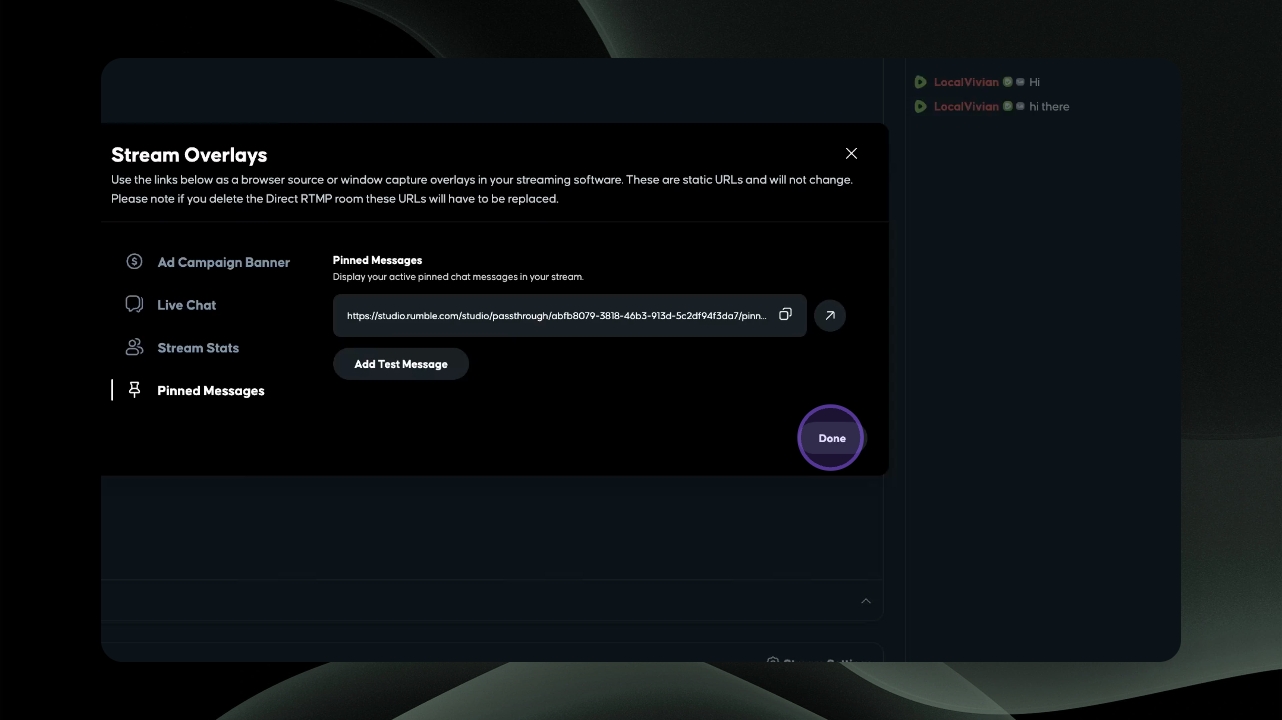This screenshot has height=720, width=1282.
Task: Select the Stream Stats tab
Action: click(x=182, y=348)
